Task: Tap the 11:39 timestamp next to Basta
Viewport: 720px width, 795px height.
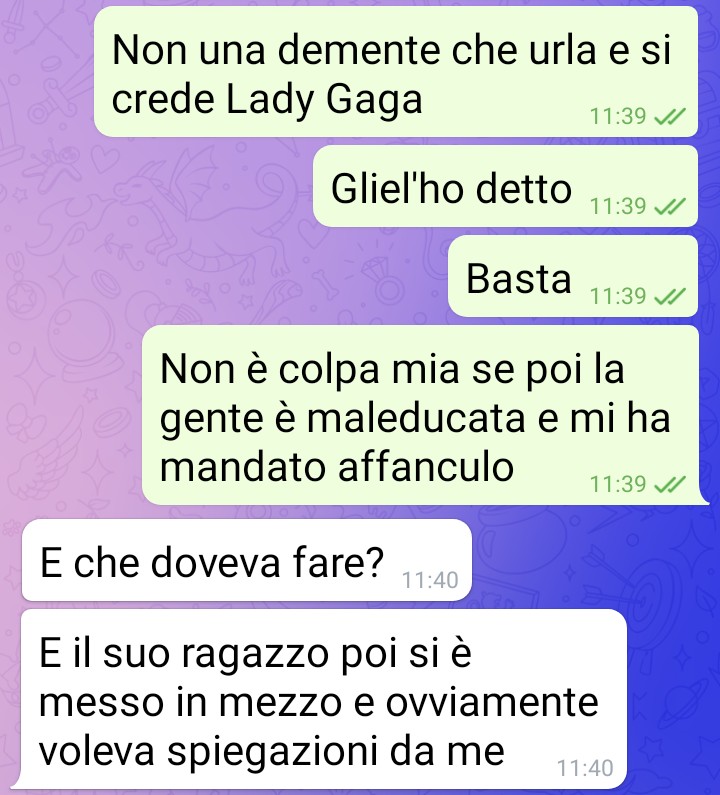Action: [618, 296]
